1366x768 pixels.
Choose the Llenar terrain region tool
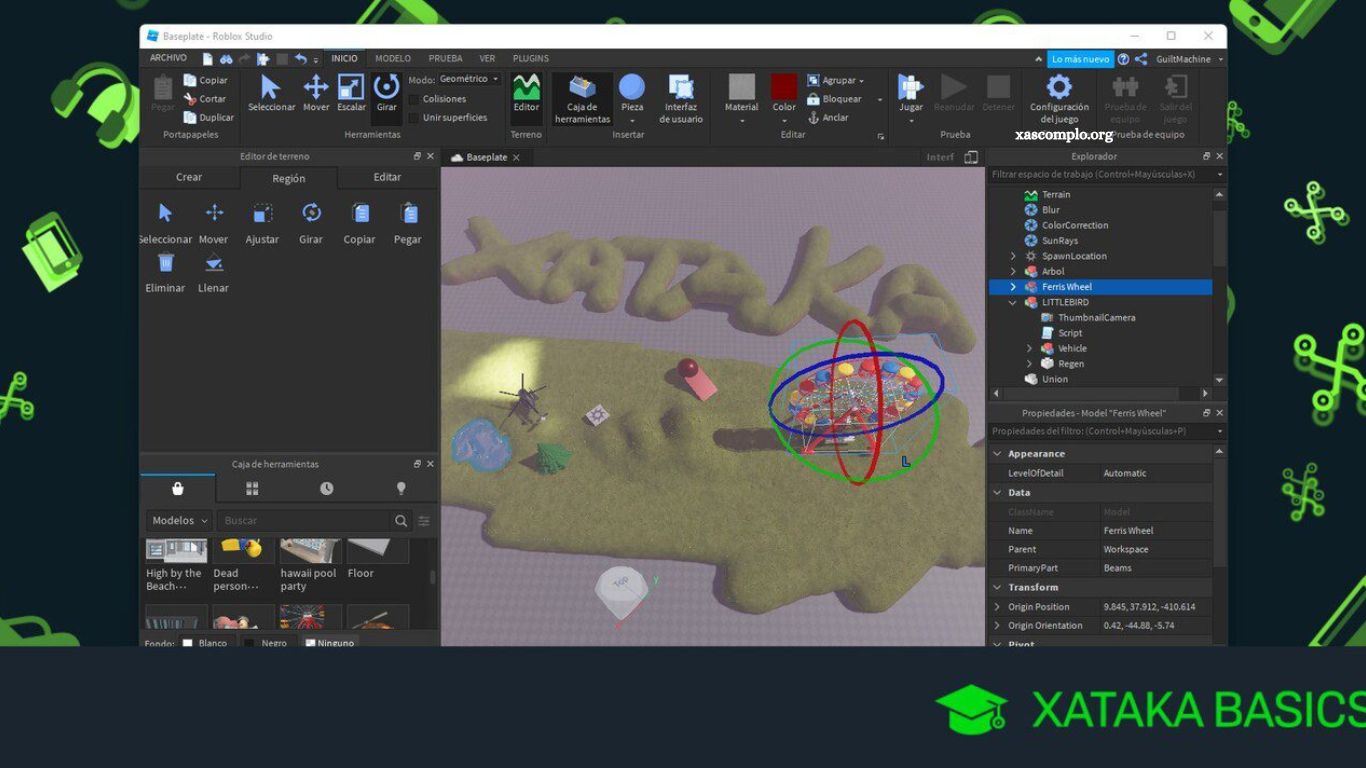pos(213,264)
